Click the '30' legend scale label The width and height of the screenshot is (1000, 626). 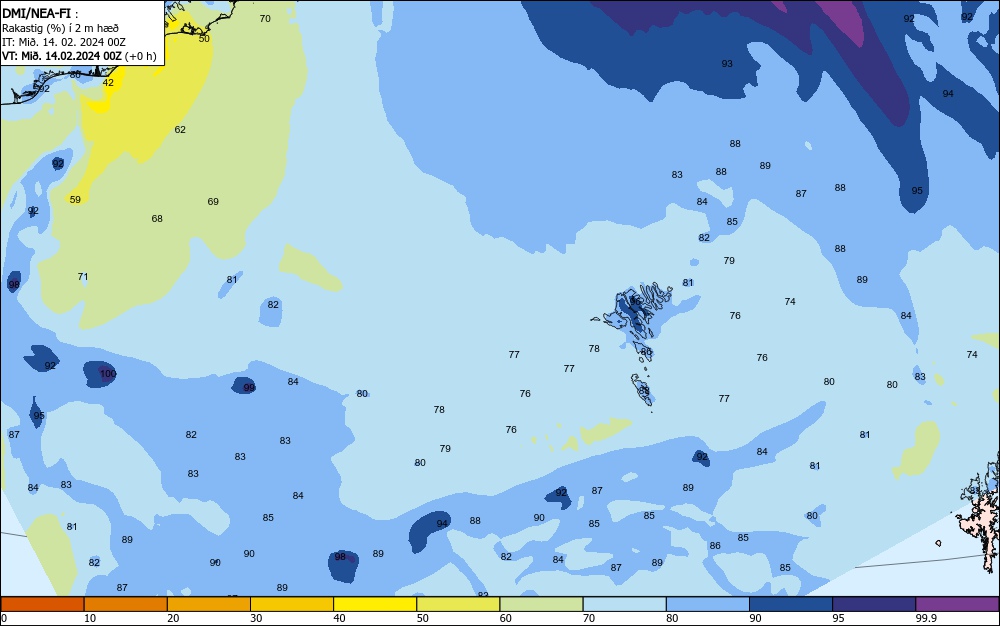coord(256,618)
